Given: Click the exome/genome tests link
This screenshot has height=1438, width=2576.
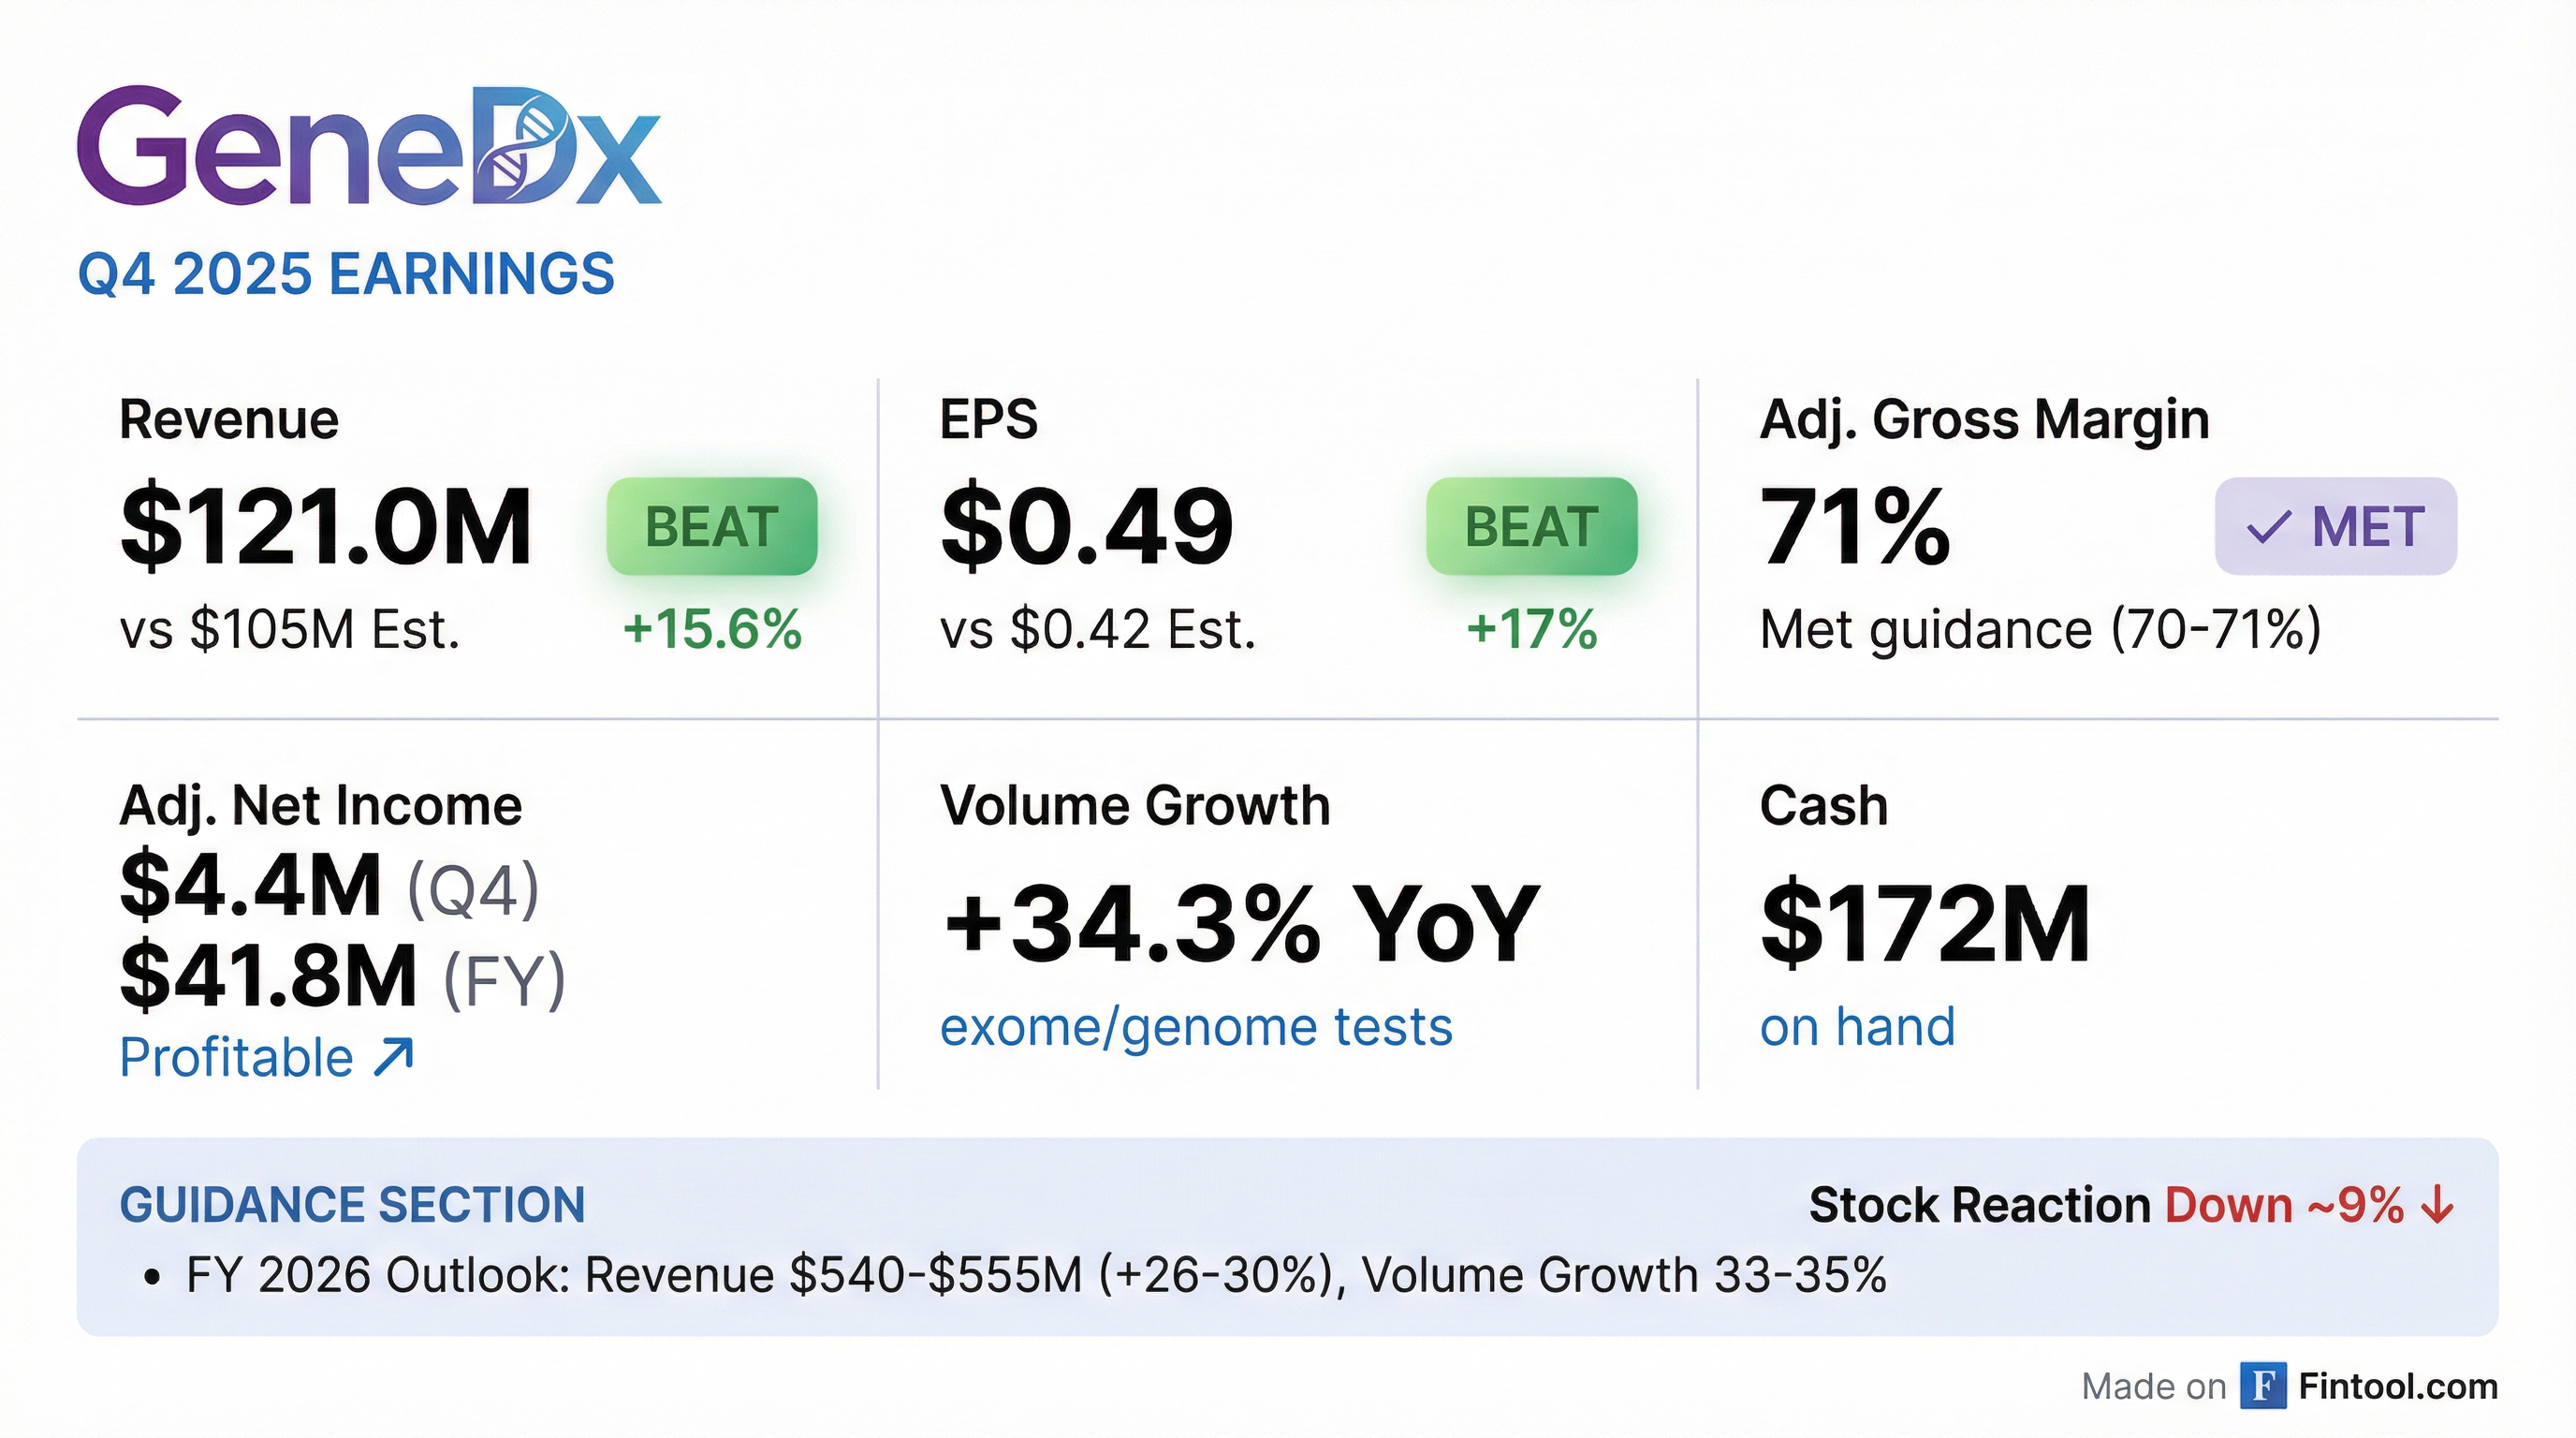Looking at the screenshot, I should [1196, 1027].
